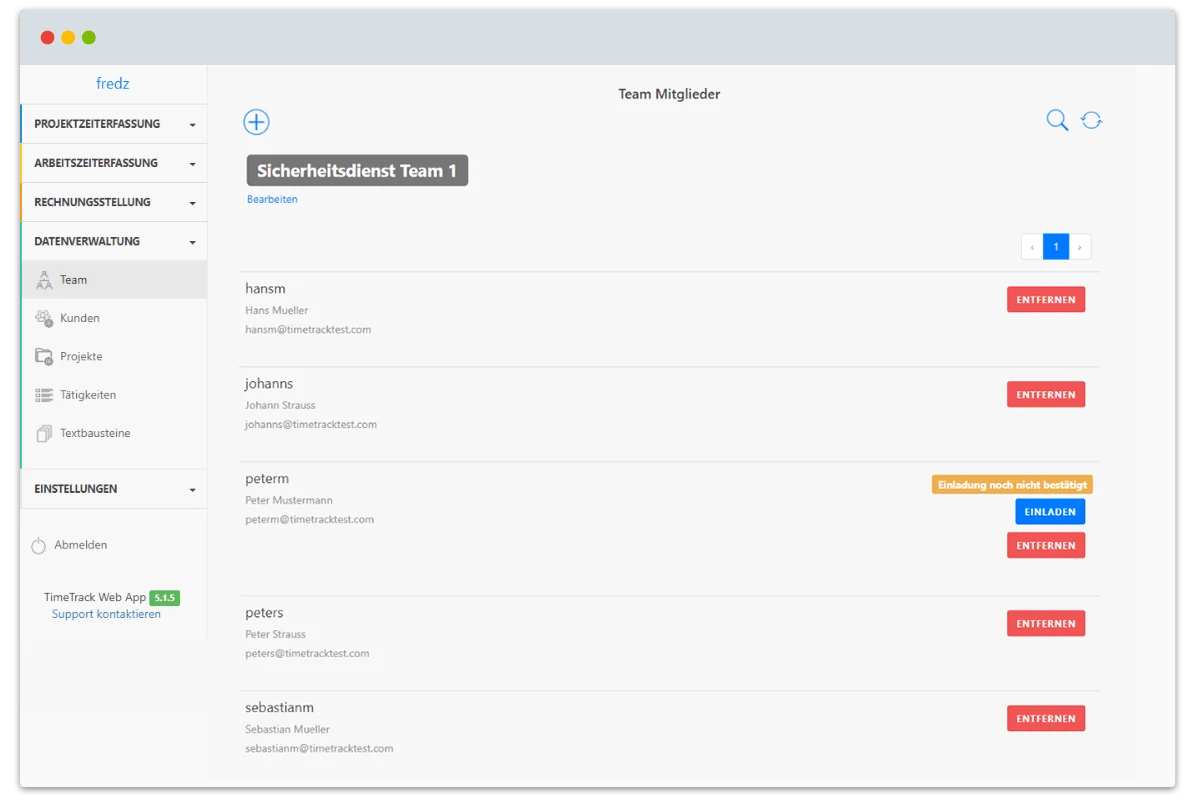Click the Kunden icon in sidebar
This screenshot has height=800, width=1200.
(44, 318)
